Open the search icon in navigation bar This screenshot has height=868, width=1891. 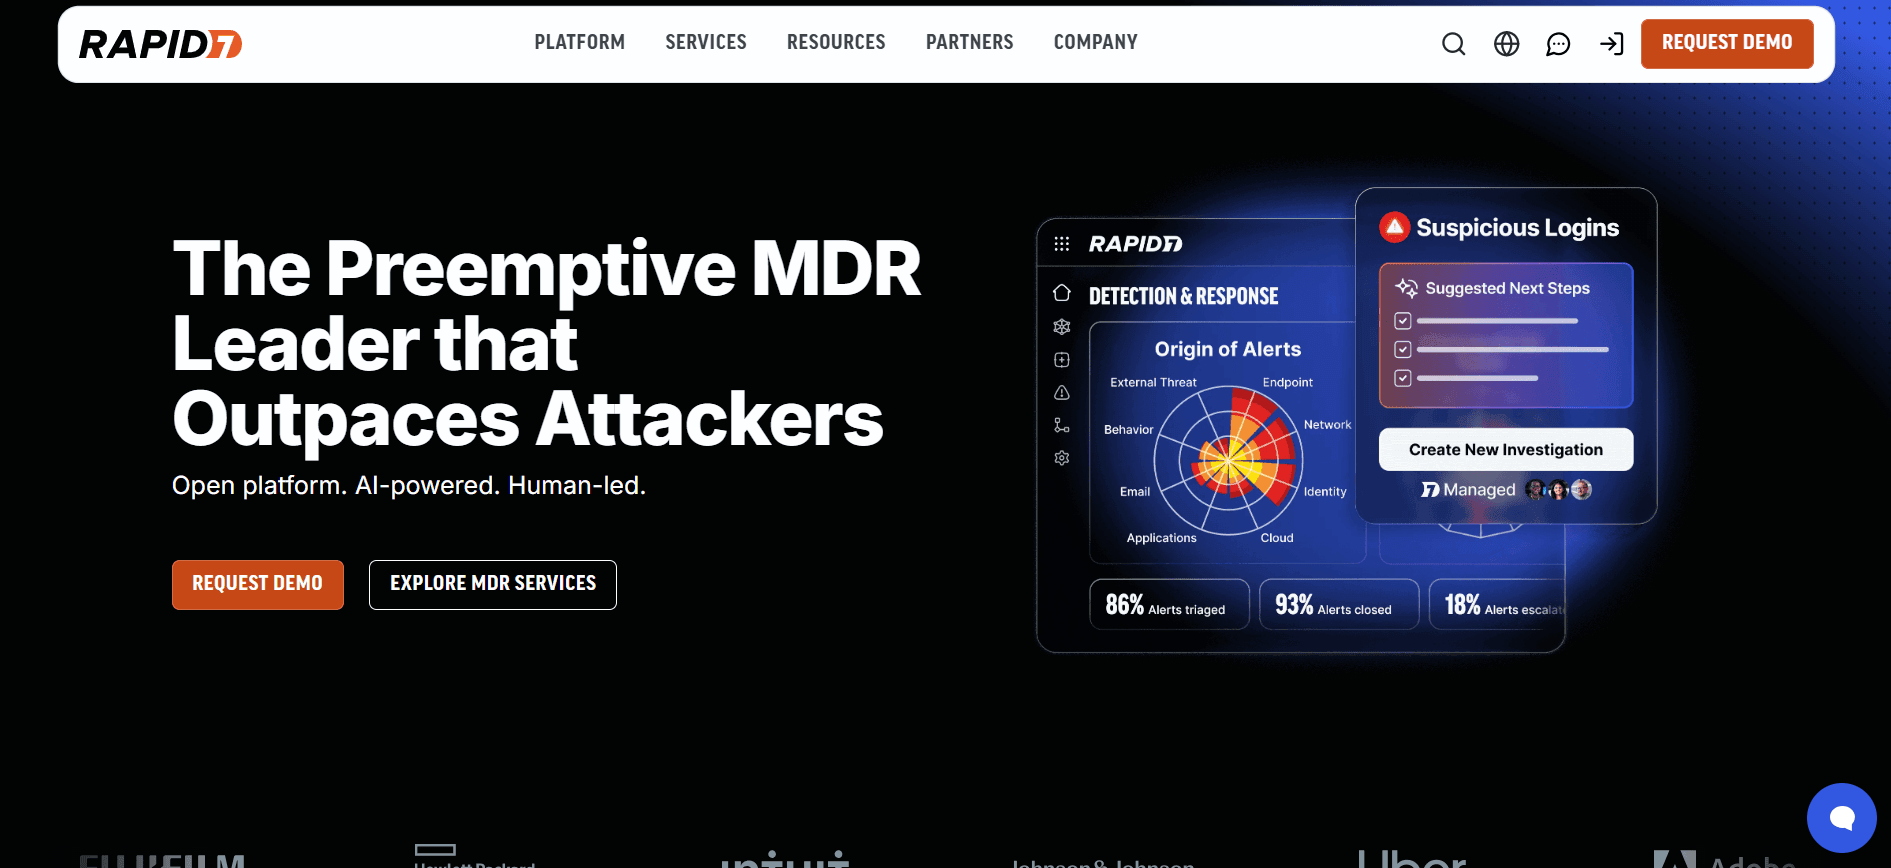coord(1453,44)
